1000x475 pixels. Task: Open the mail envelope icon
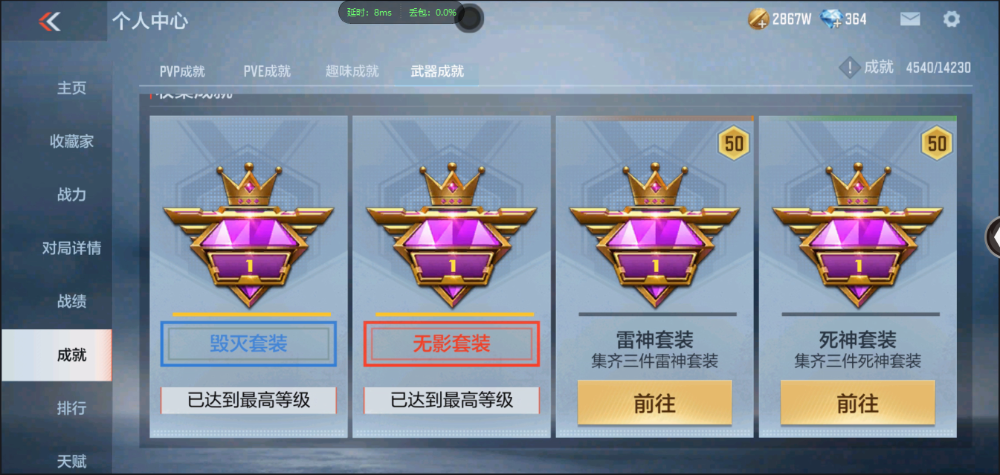pyautogui.click(x=910, y=19)
